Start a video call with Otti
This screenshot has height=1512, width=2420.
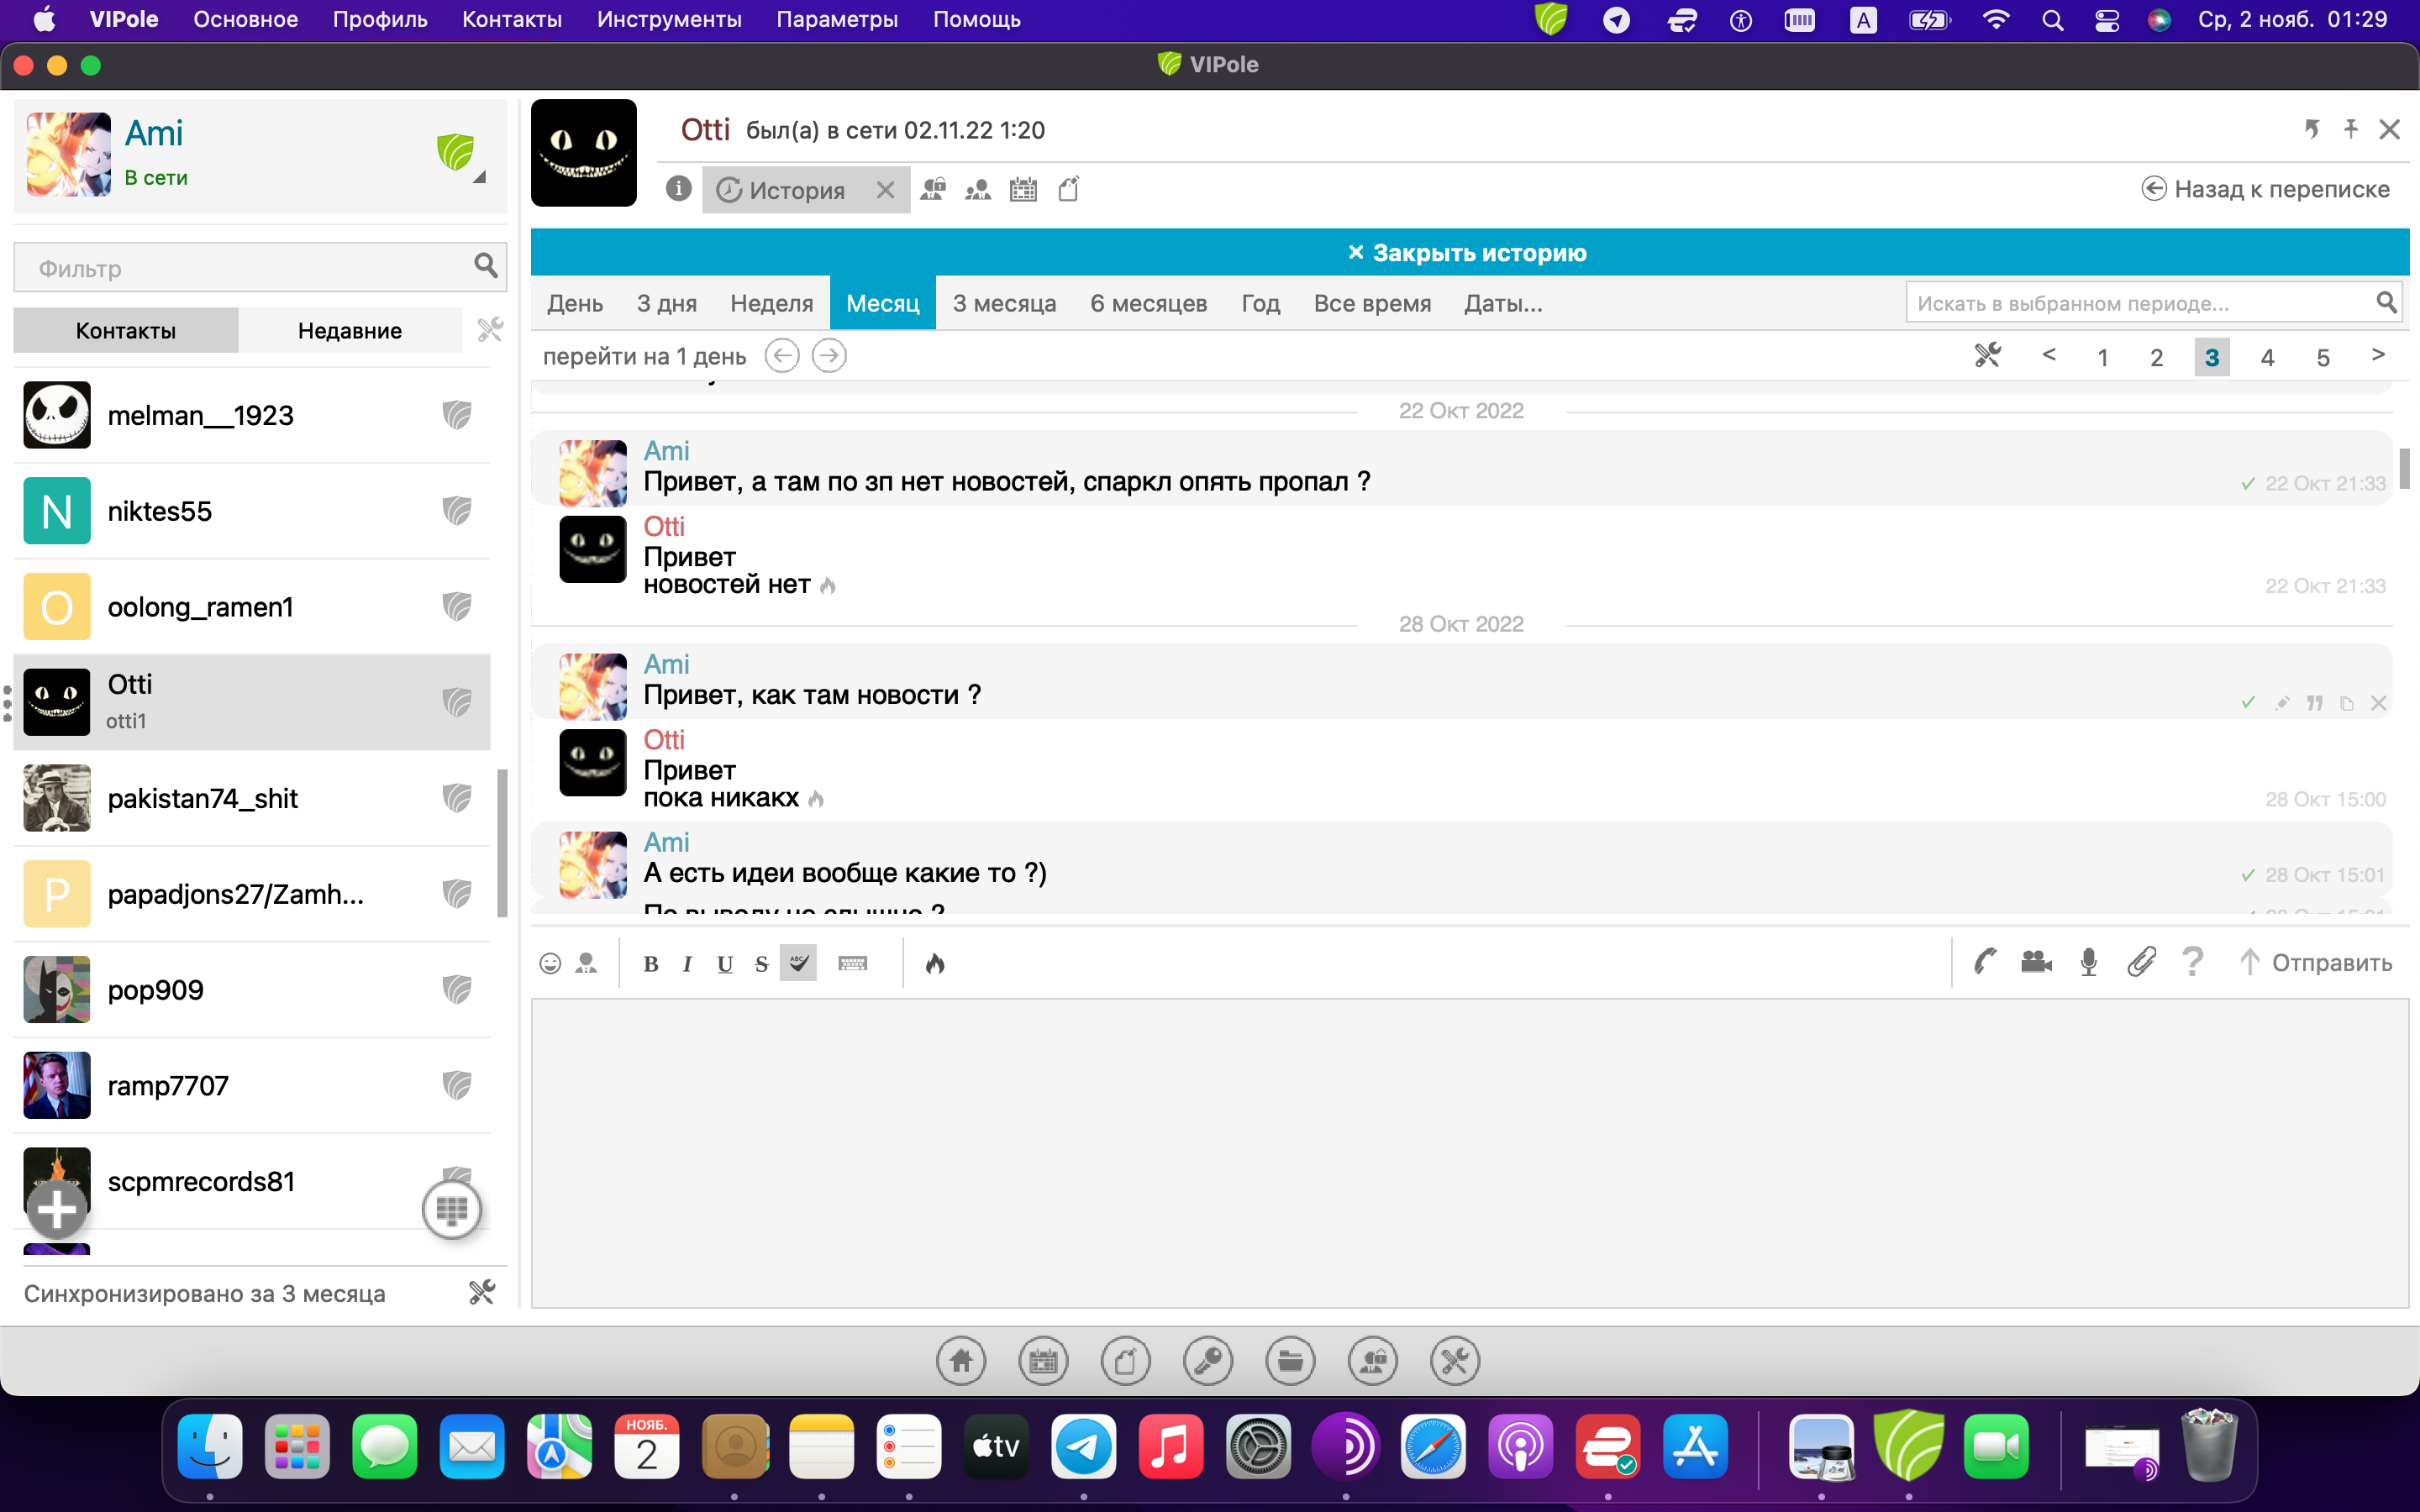tap(2036, 962)
